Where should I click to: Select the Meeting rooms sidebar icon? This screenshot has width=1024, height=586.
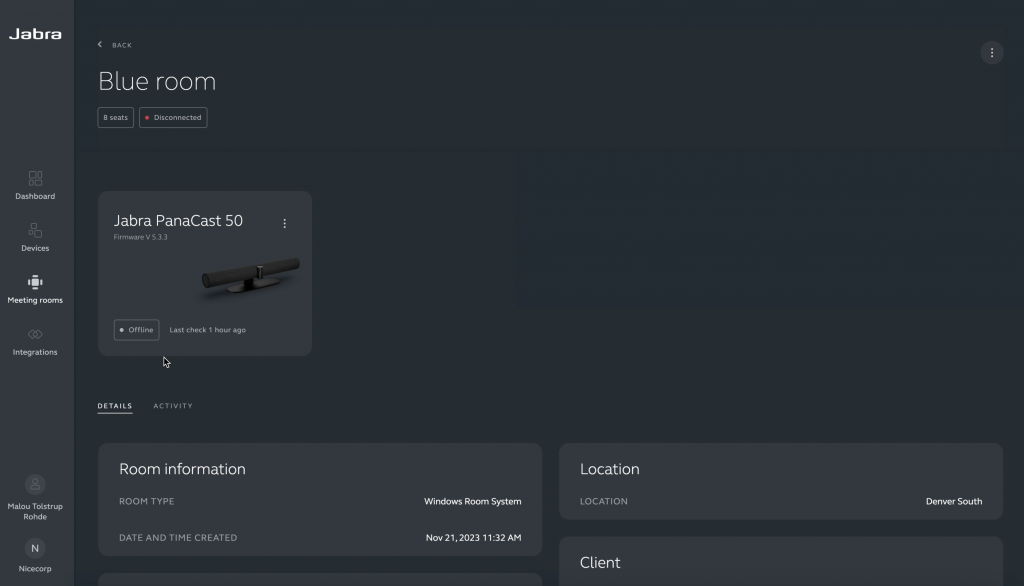click(x=35, y=282)
